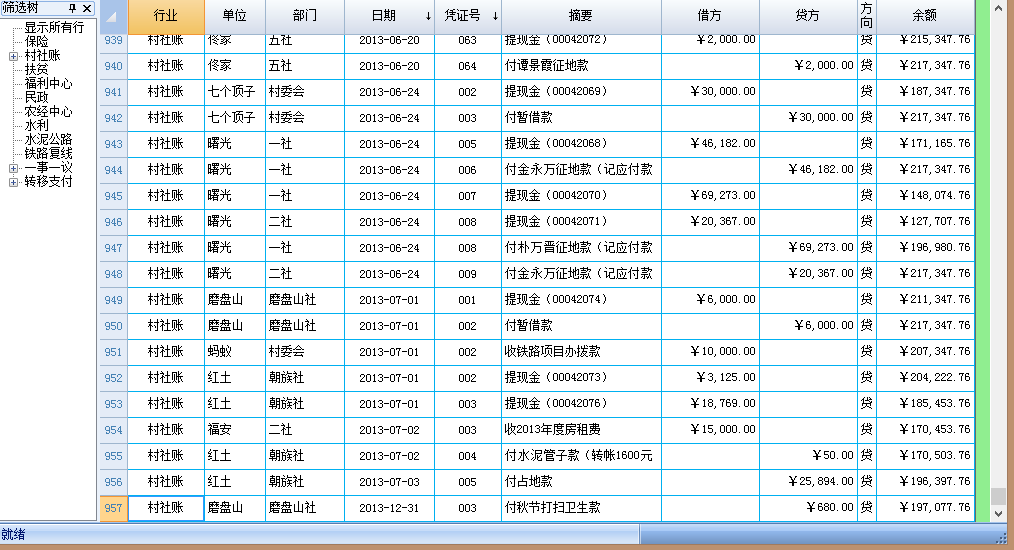
Task: Choose 福利中心 in the filter tree
Action: pos(48,84)
